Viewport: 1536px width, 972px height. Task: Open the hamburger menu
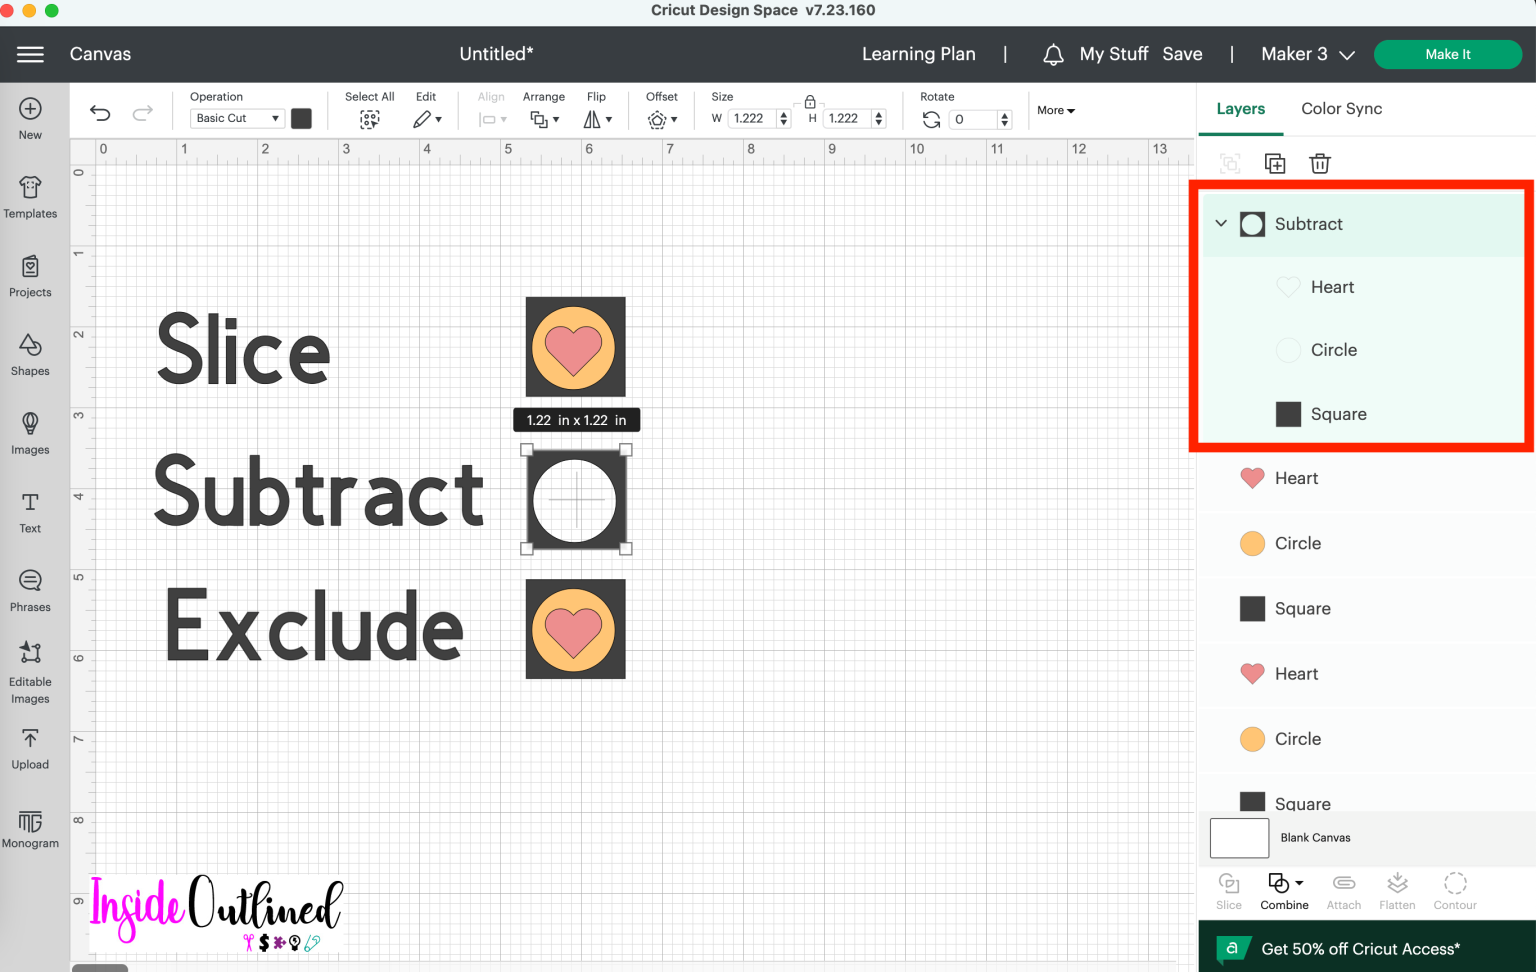[x=30, y=54]
